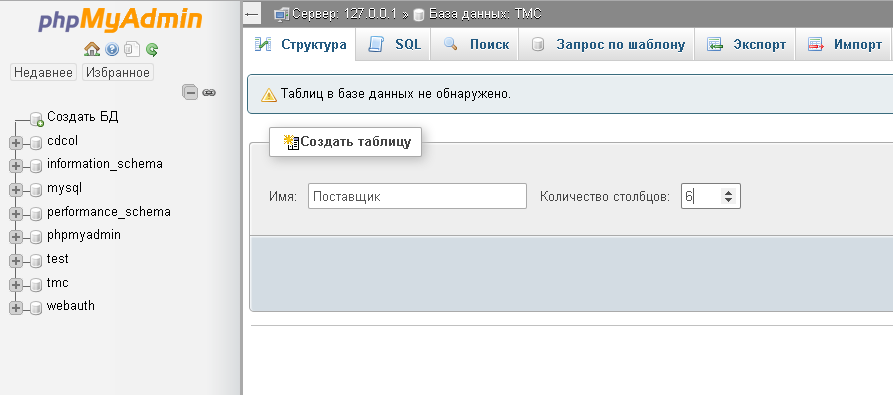Collapse all navigation tree items
The height and width of the screenshot is (395, 893).
(190, 92)
